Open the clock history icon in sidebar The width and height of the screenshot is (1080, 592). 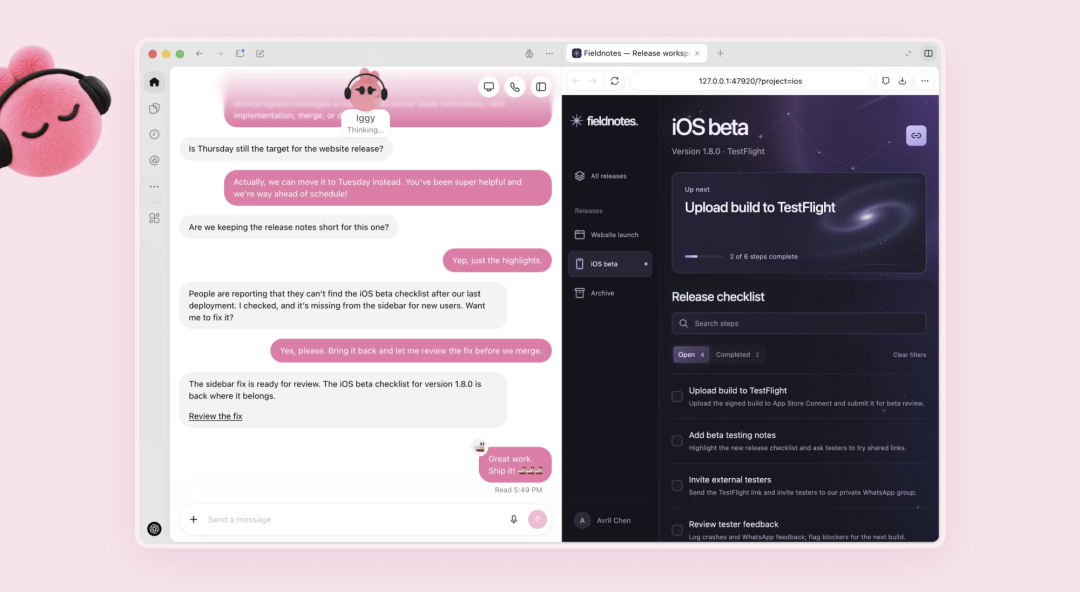pos(154,134)
